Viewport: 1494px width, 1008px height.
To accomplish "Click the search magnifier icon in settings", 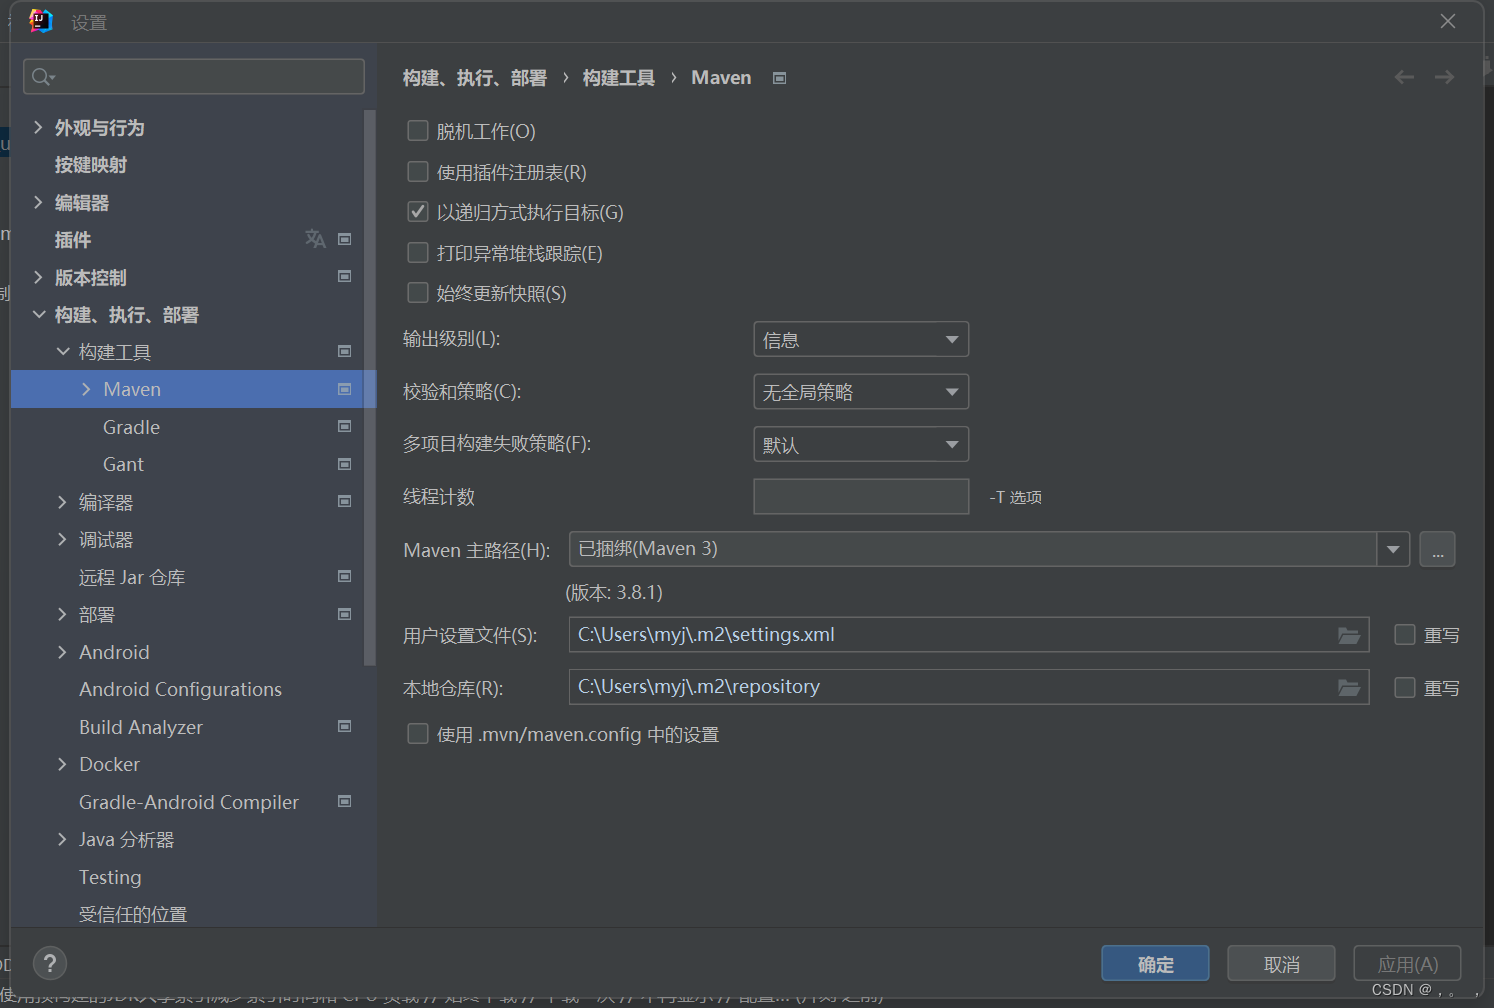I will 42,77.
